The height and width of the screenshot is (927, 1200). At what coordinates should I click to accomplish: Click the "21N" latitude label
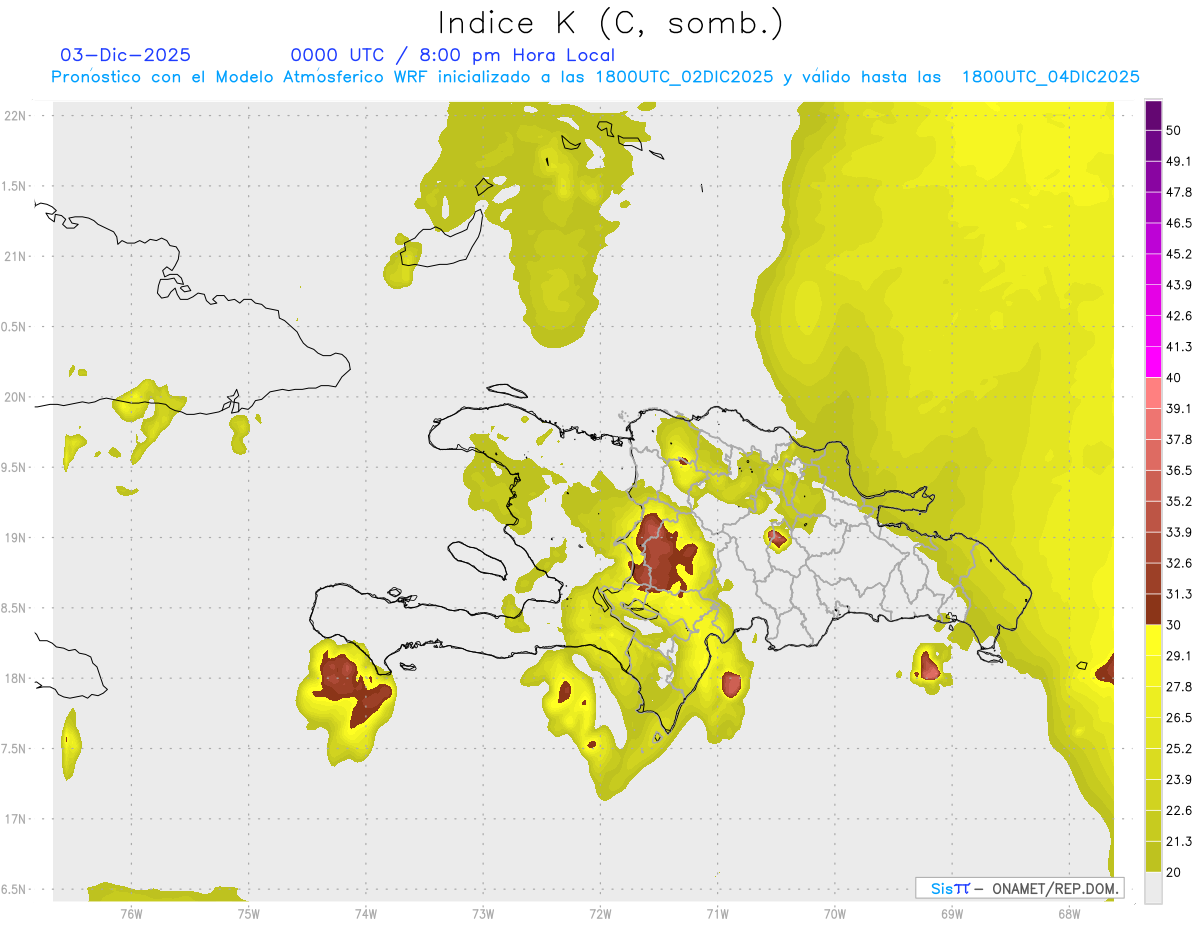click(x=16, y=256)
